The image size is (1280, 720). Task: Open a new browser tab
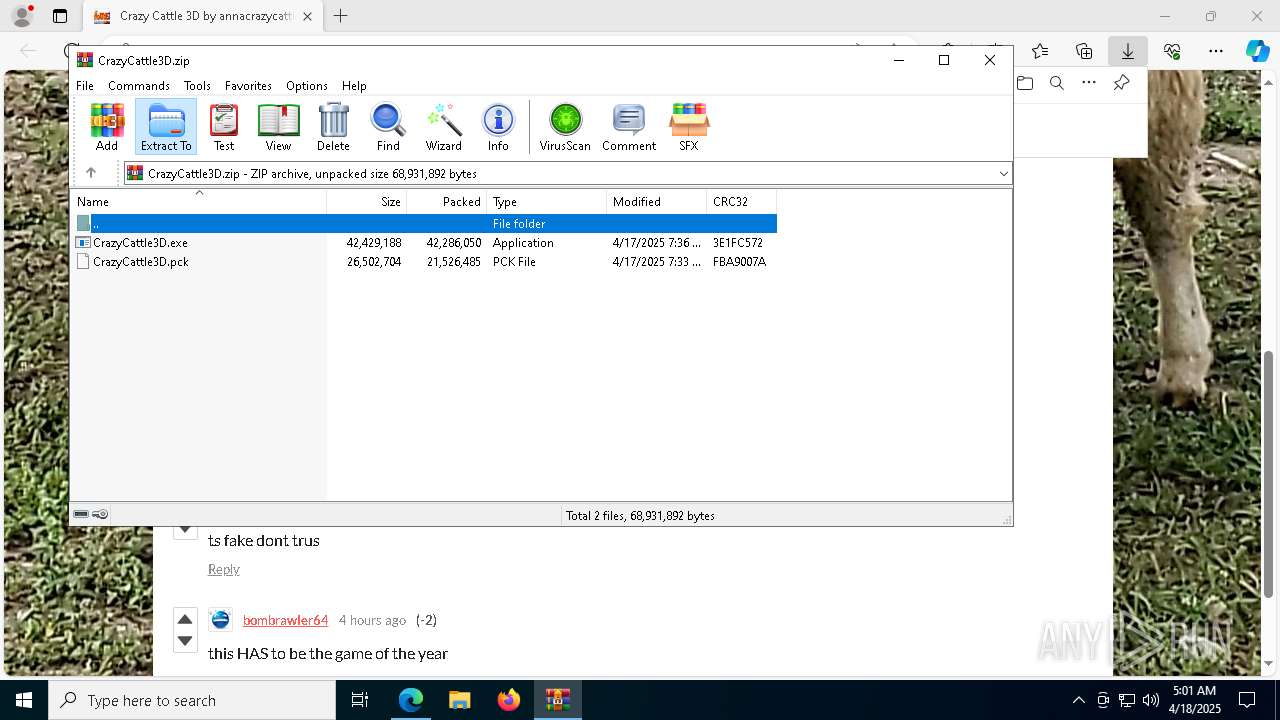tap(341, 16)
